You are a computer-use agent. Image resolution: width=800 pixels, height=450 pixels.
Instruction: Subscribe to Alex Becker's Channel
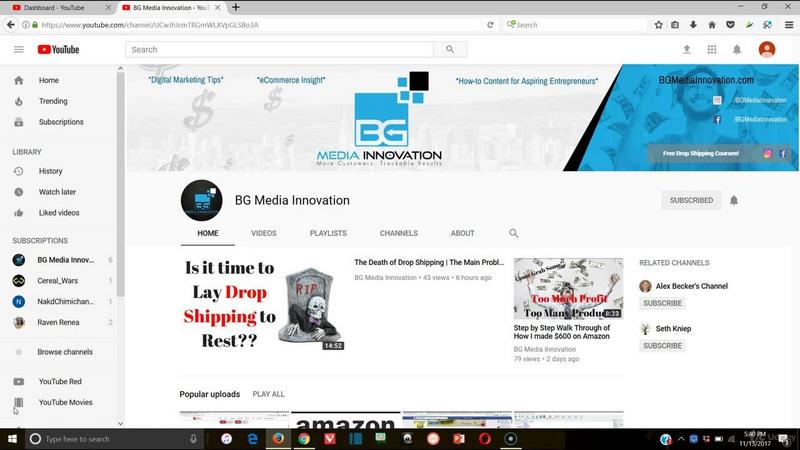click(x=662, y=303)
